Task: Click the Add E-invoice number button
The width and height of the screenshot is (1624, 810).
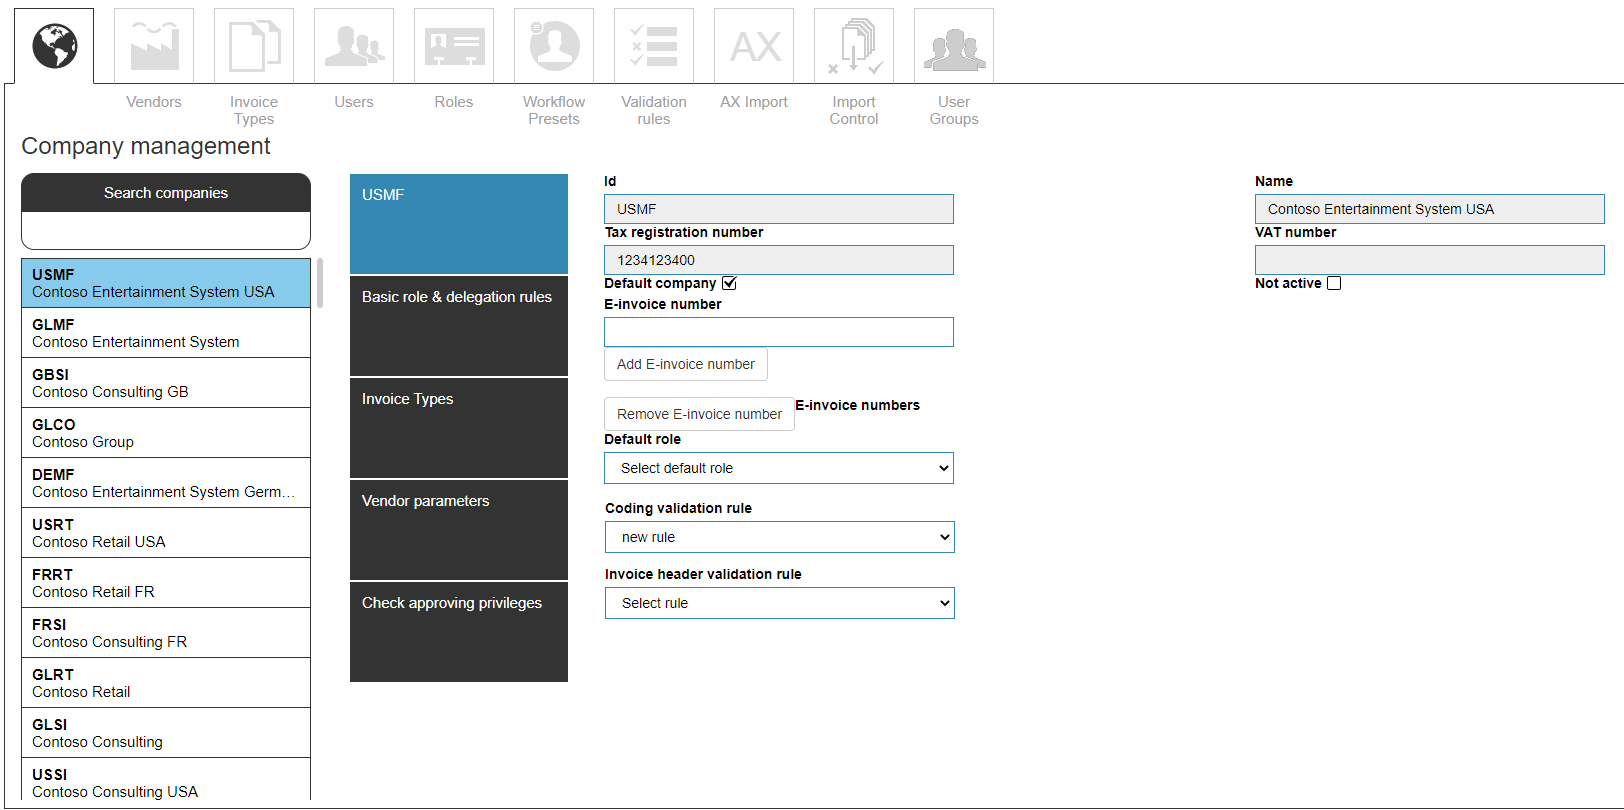Action: [686, 364]
